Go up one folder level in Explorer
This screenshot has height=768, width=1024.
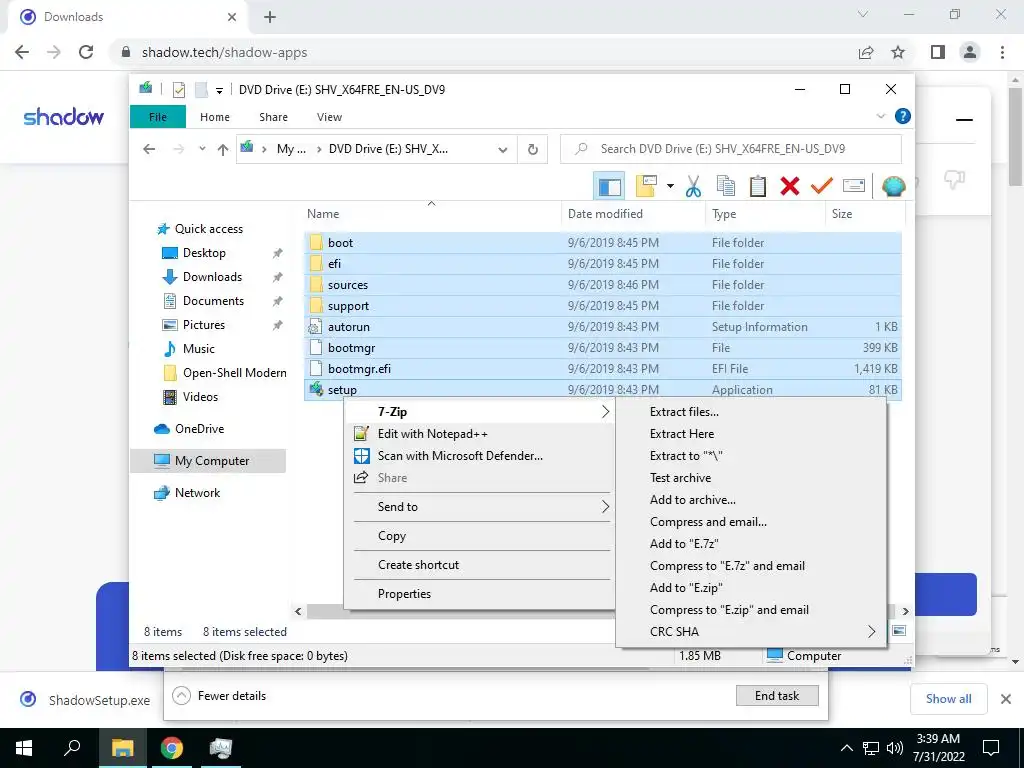223,150
